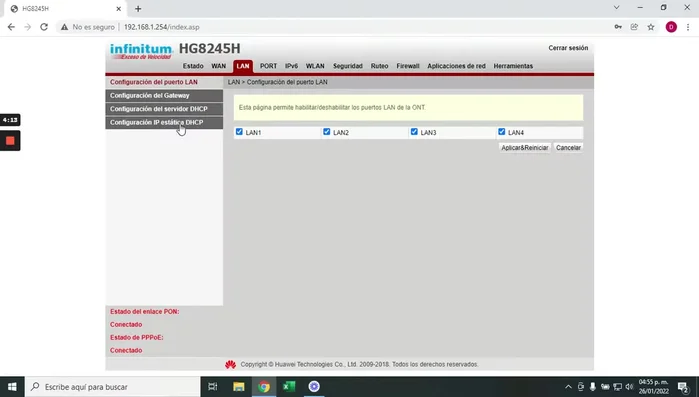Click Cerrar sesión link
The height and width of the screenshot is (397, 699).
point(568,48)
